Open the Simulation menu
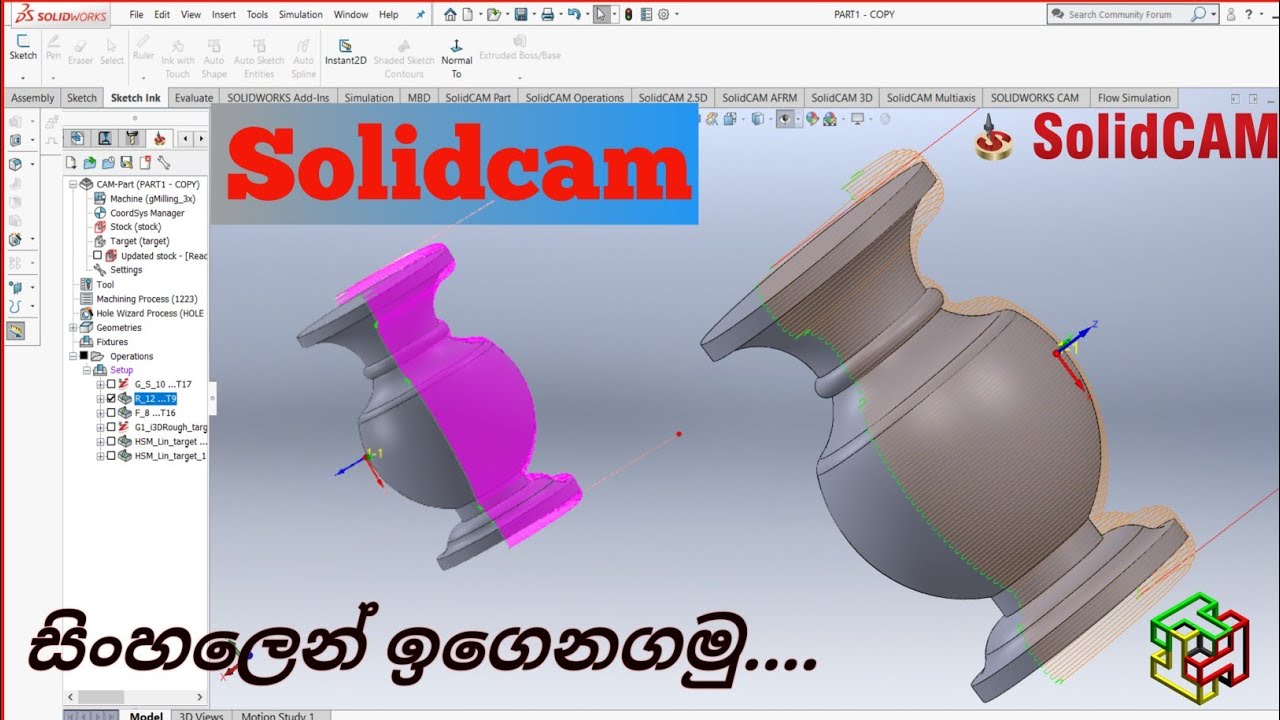This screenshot has width=1280, height=720. [x=301, y=14]
